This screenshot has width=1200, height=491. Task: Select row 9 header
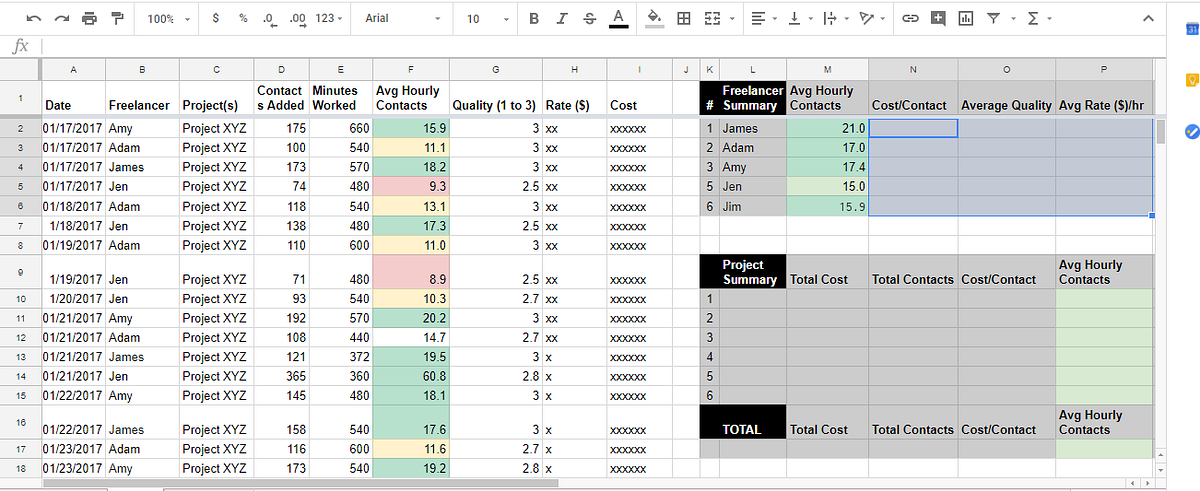point(20,271)
